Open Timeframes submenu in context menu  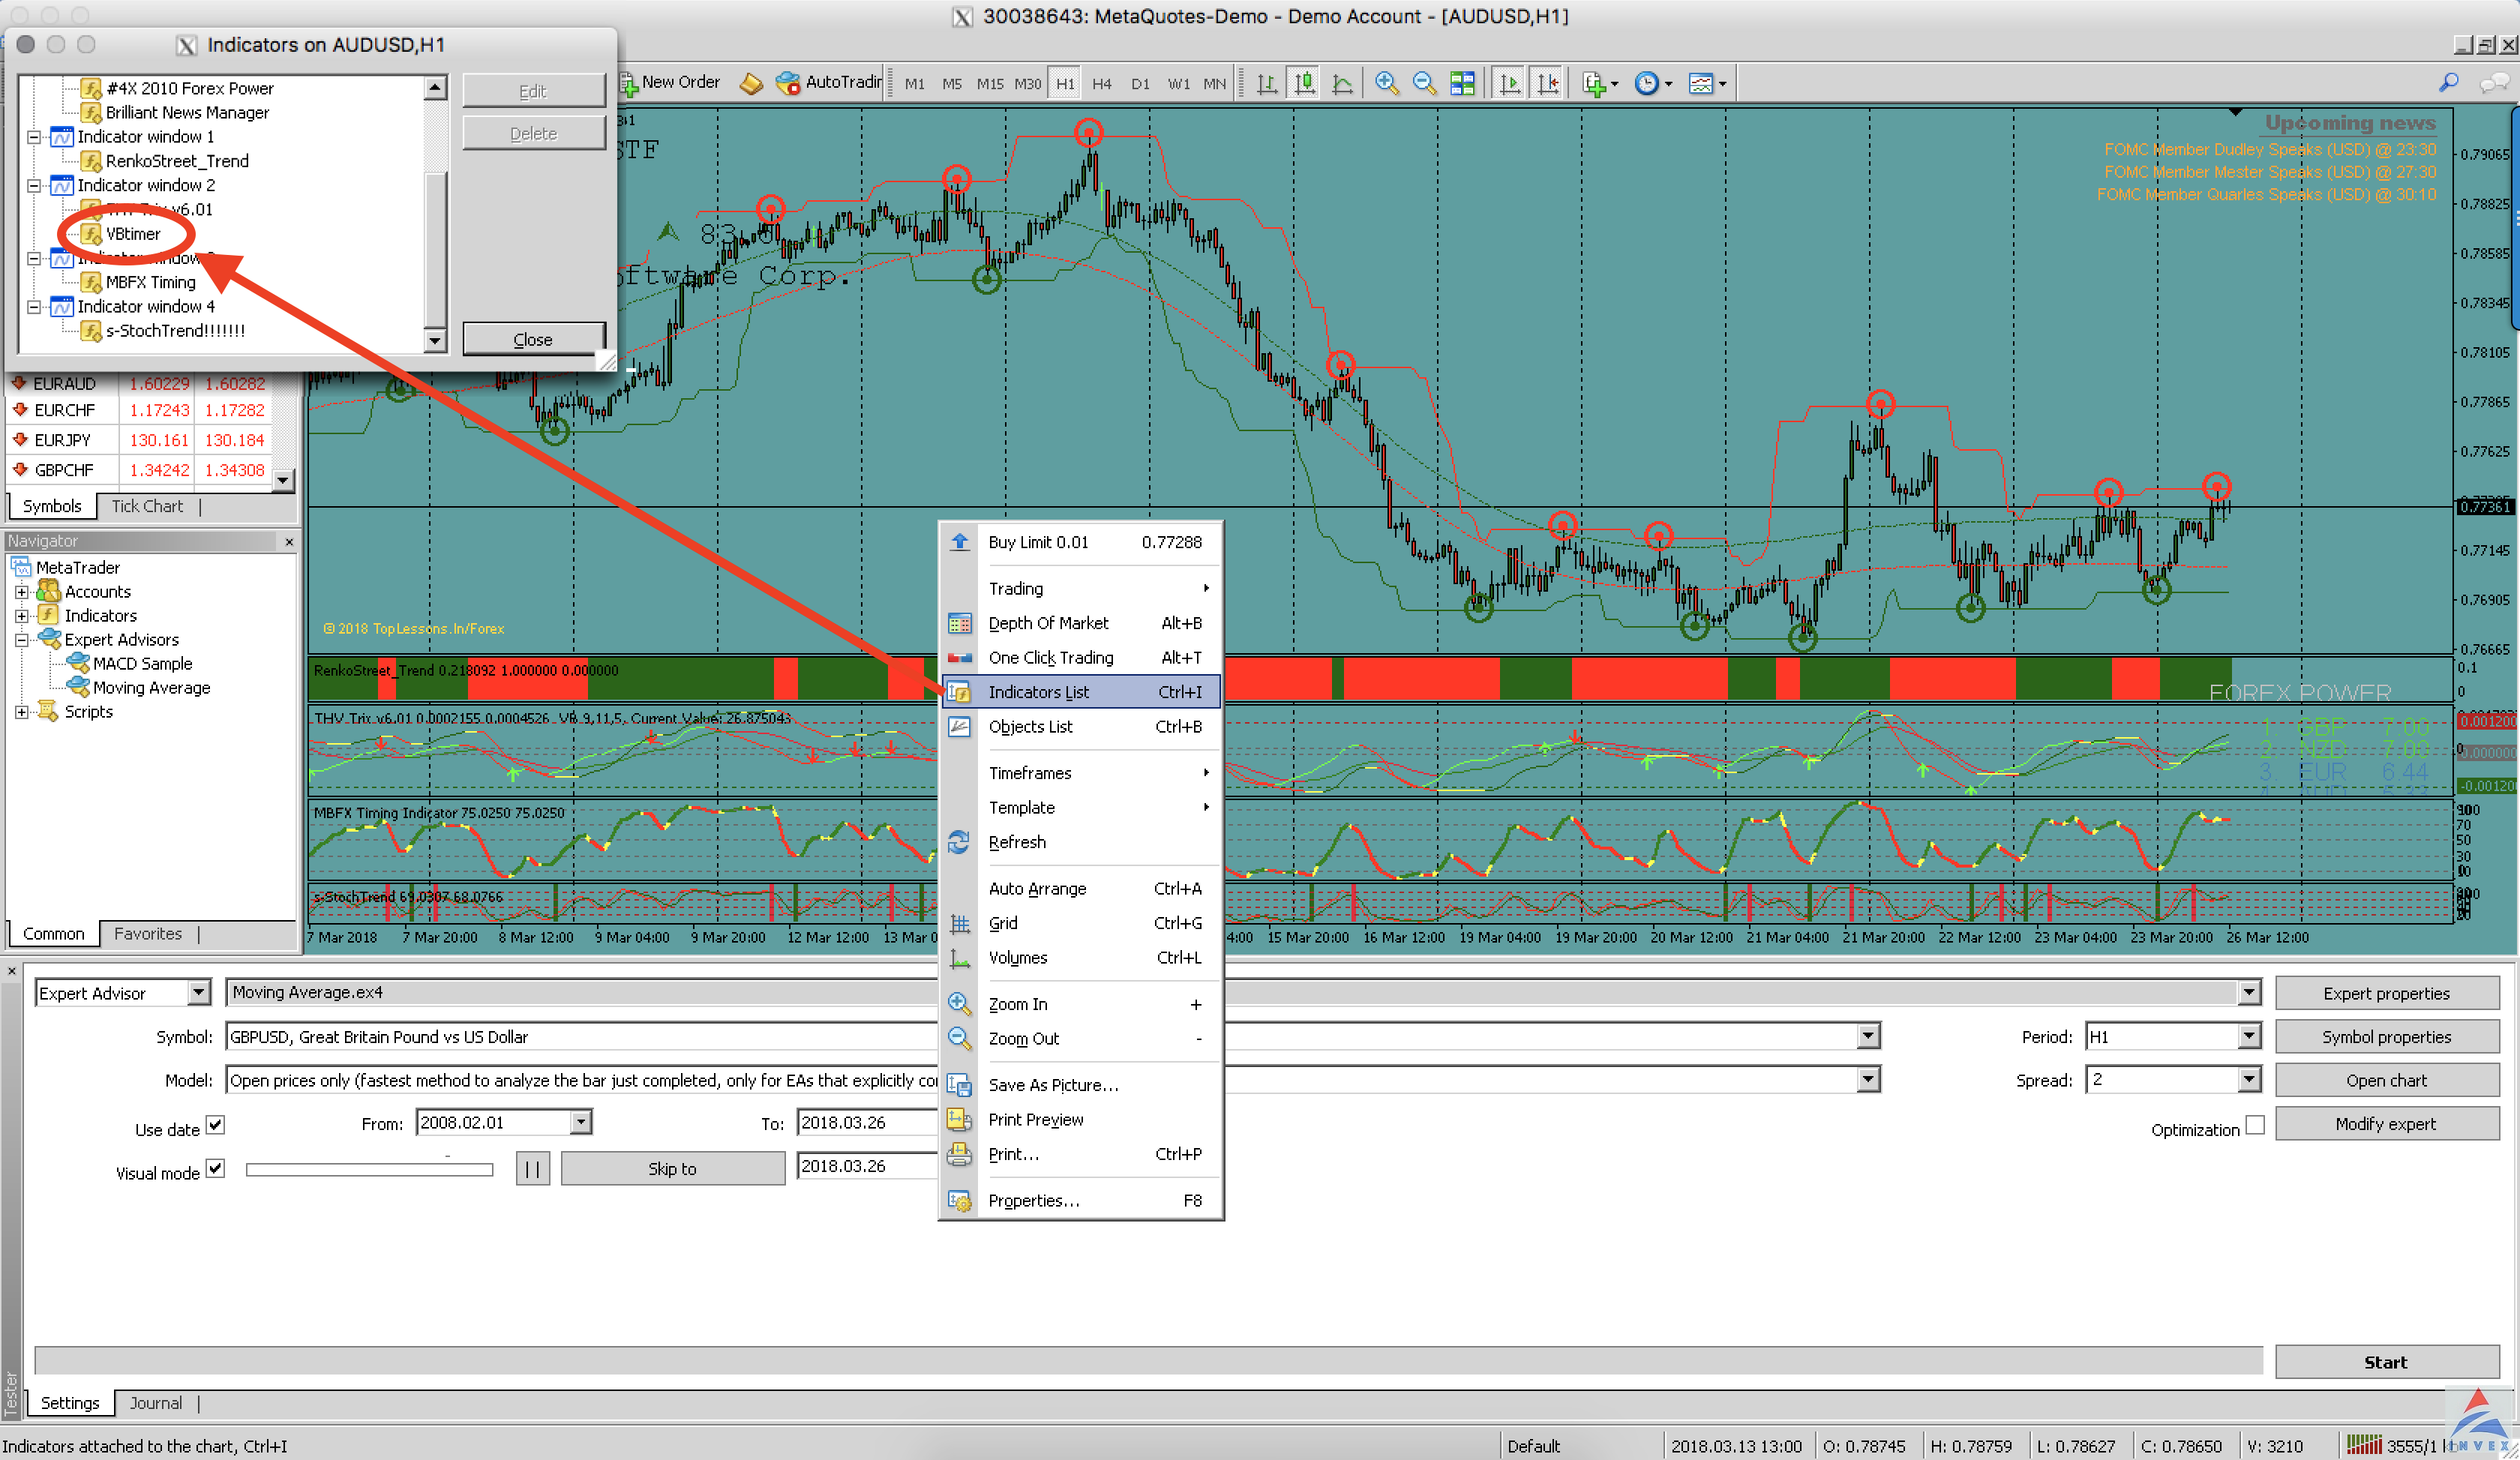coord(1081,773)
